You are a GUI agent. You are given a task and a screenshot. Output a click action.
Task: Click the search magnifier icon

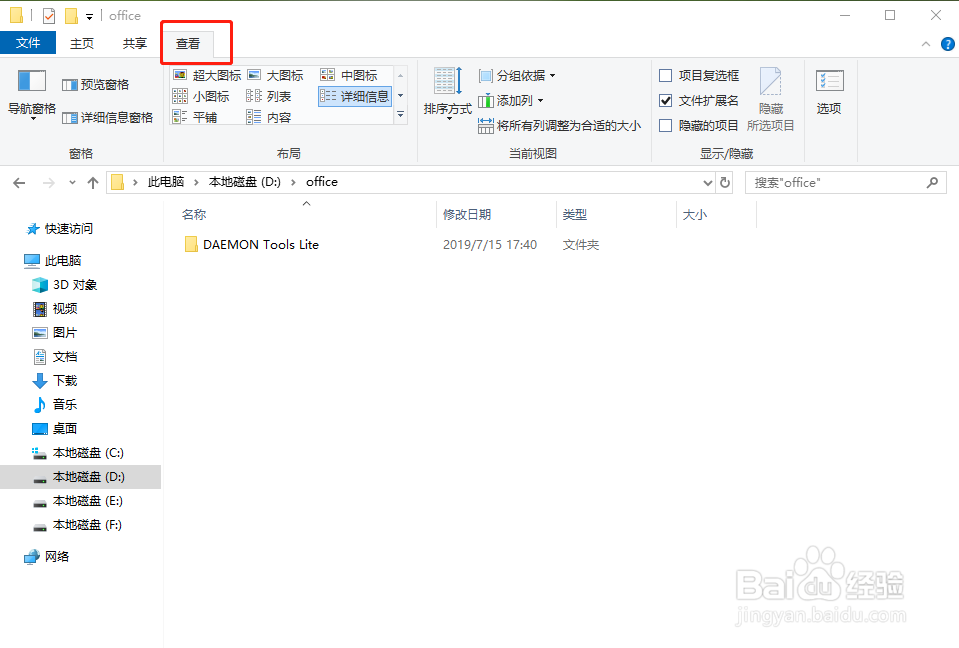point(932,182)
